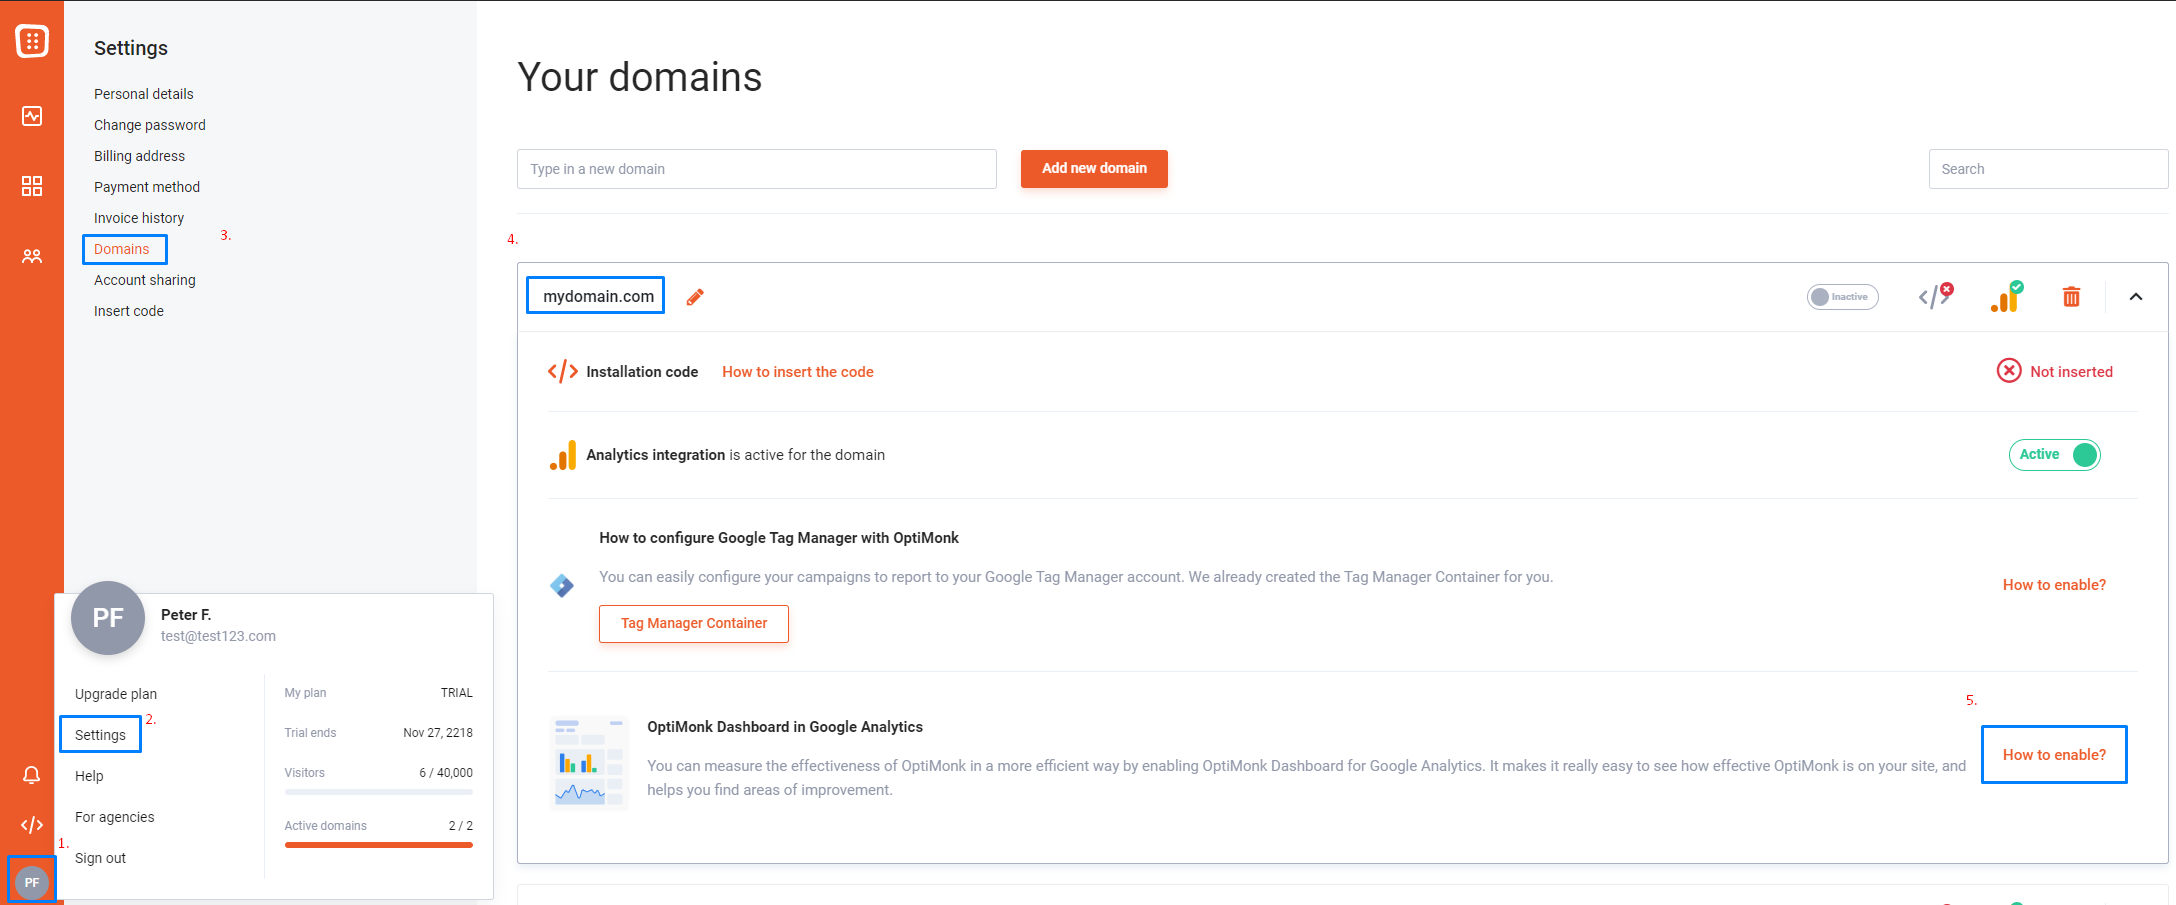Click the insert code icon in sidebar
This screenshot has width=2176, height=905.
coord(32,825)
